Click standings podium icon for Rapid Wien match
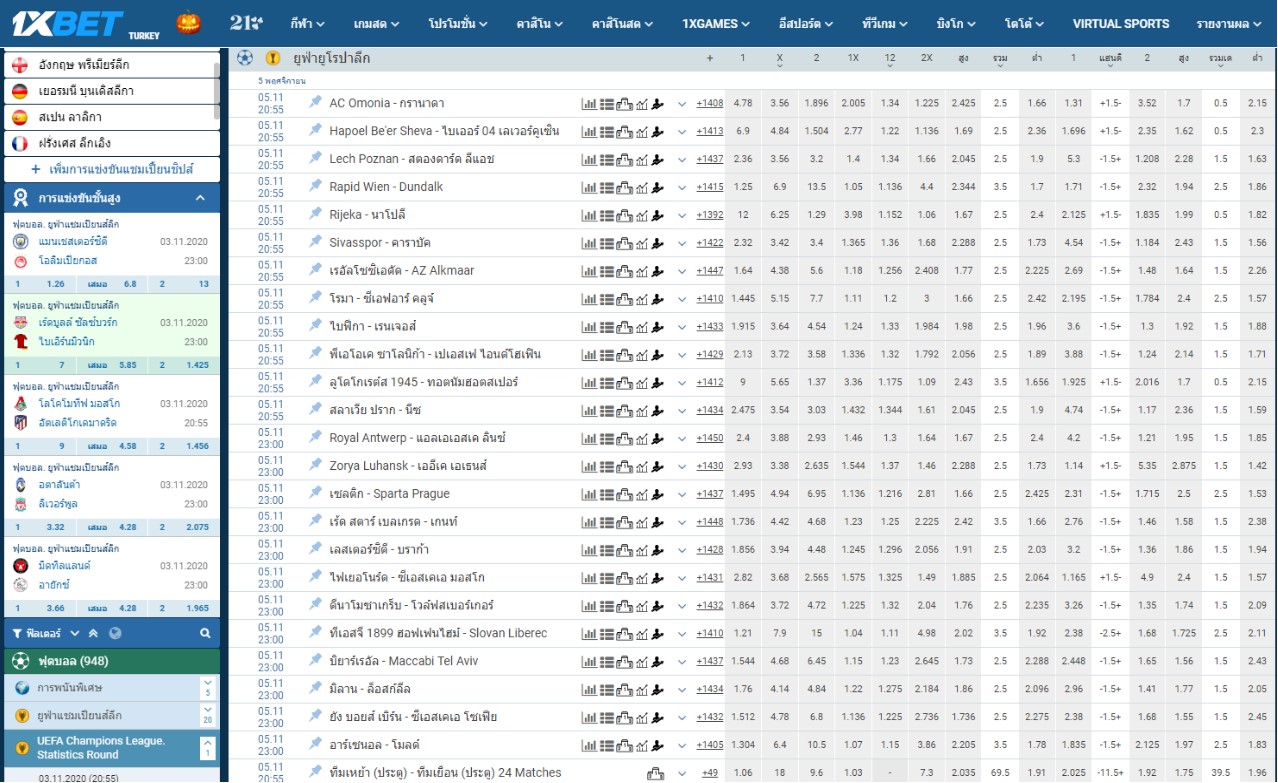This screenshot has width=1278, height=783. point(624,187)
